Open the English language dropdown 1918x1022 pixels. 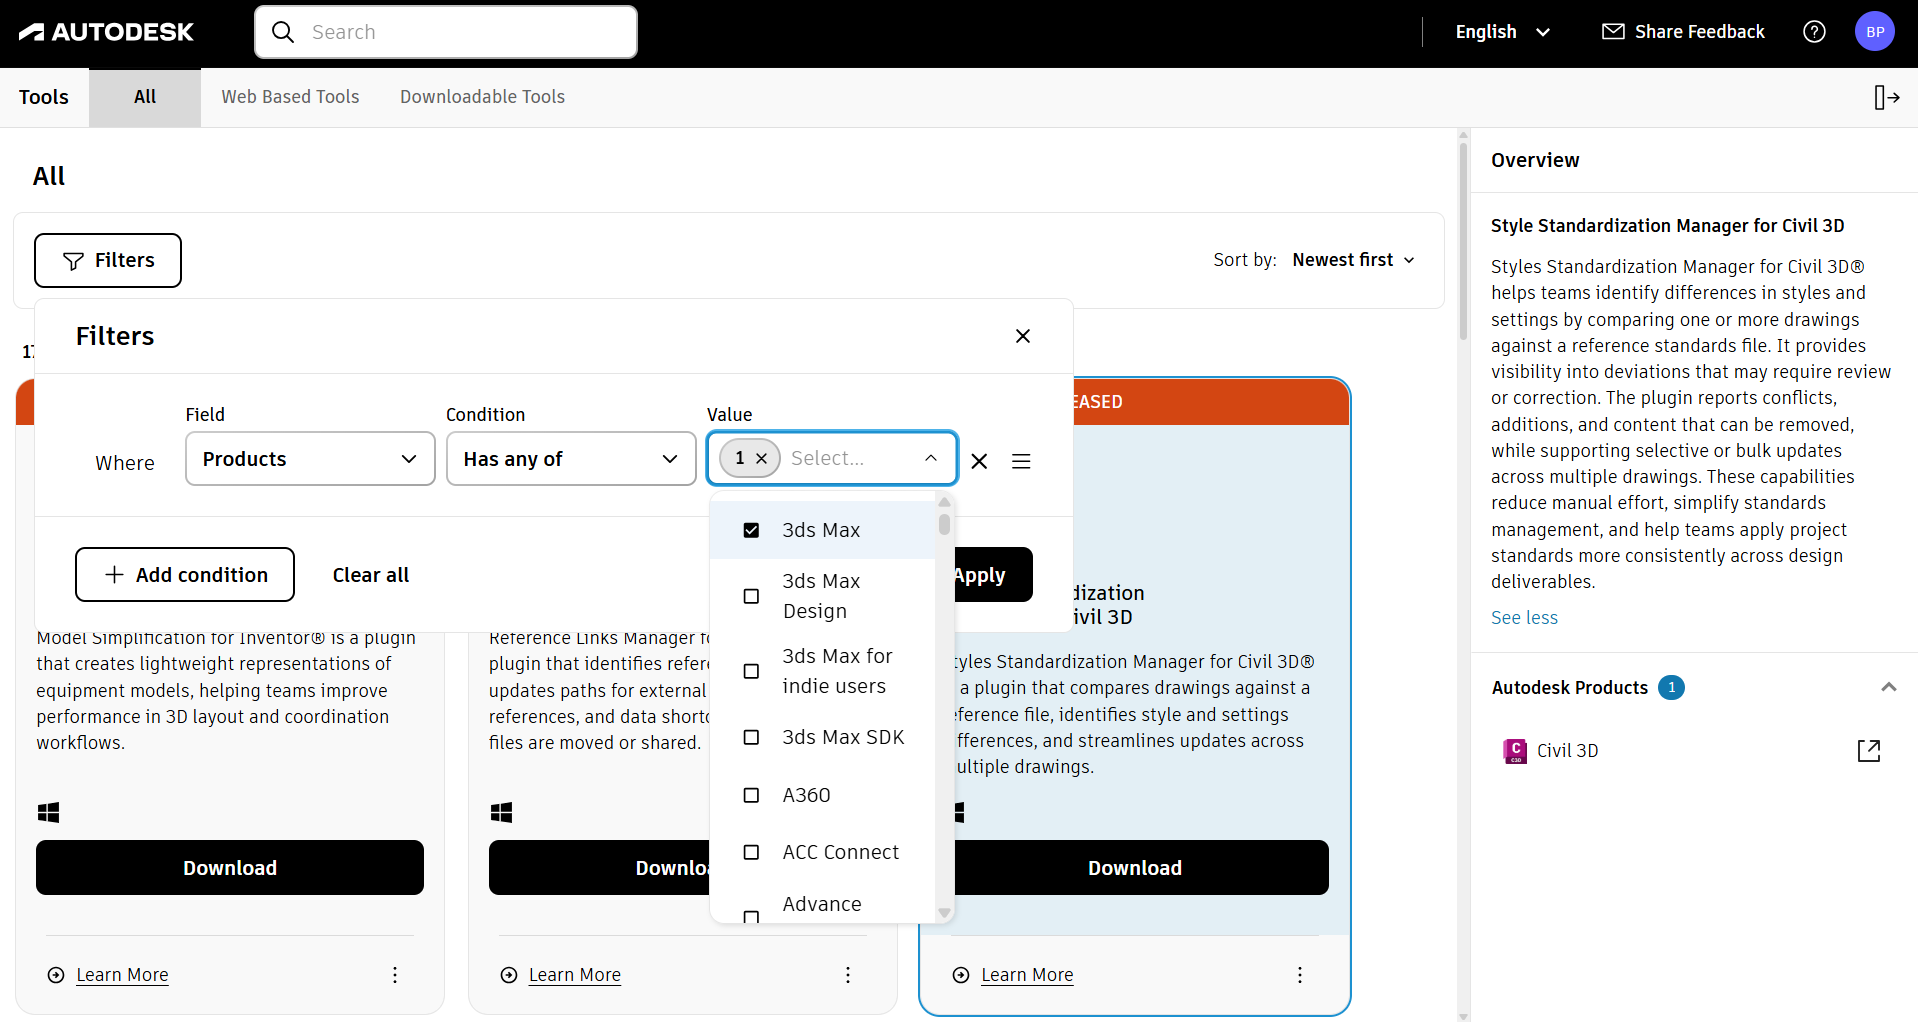click(1503, 32)
